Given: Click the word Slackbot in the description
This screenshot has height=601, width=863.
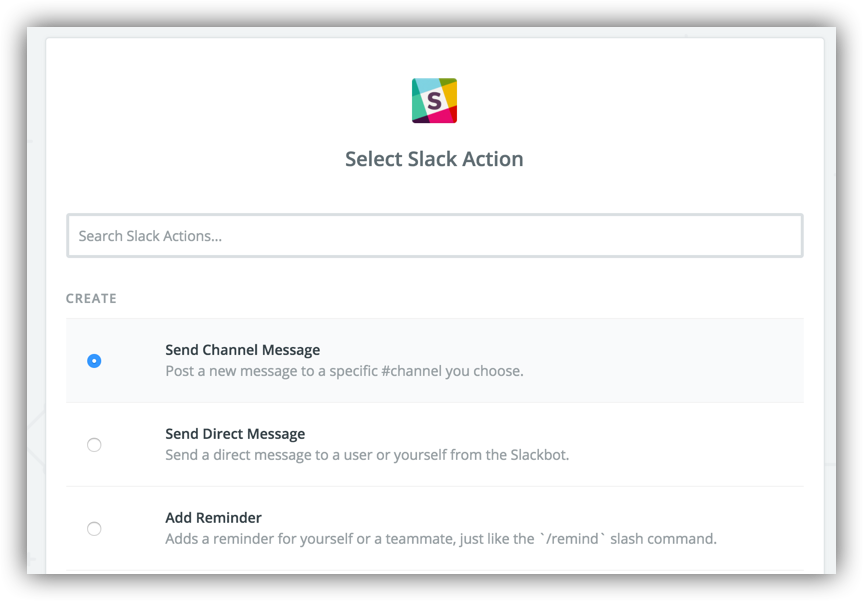Looking at the screenshot, I should 539,455.
